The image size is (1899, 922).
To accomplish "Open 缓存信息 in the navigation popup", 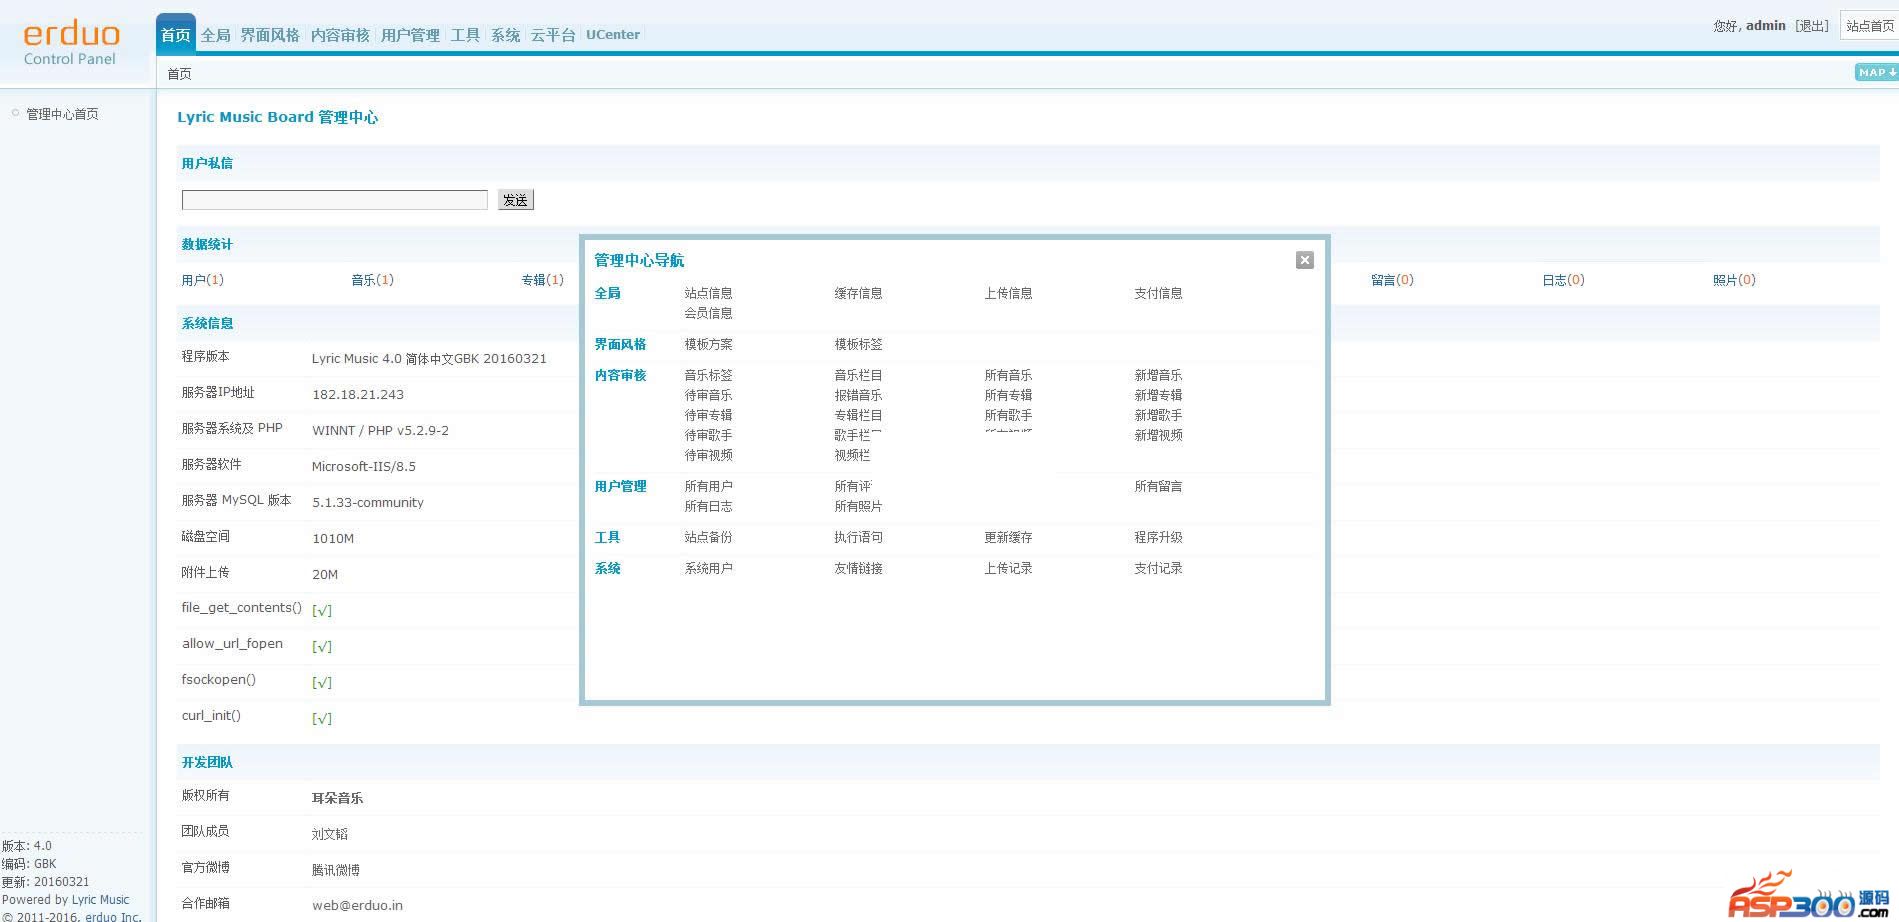I will pos(858,293).
